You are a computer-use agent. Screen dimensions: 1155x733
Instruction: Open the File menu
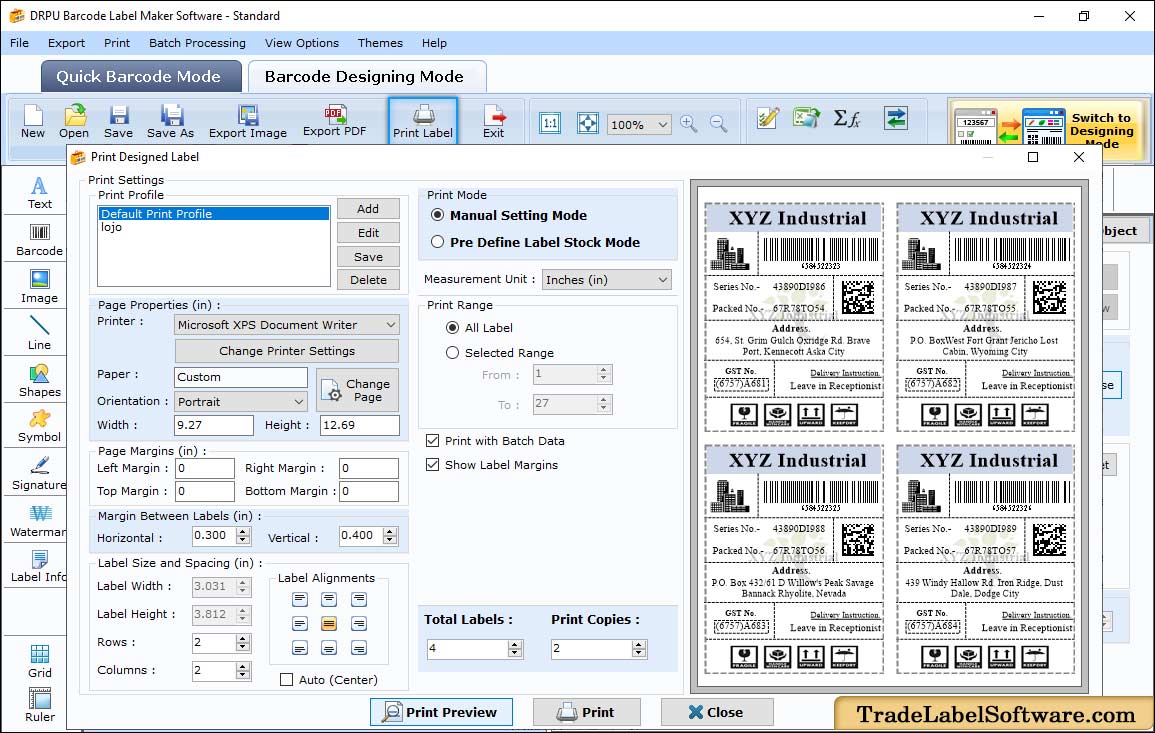[x=19, y=43]
